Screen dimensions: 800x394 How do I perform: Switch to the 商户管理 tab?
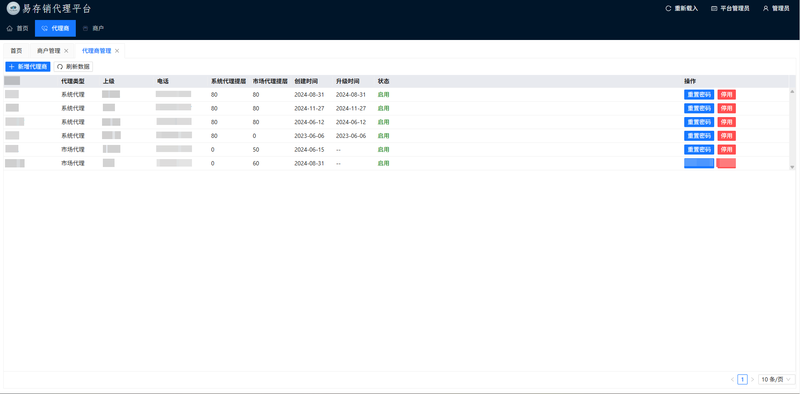pos(49,51)
